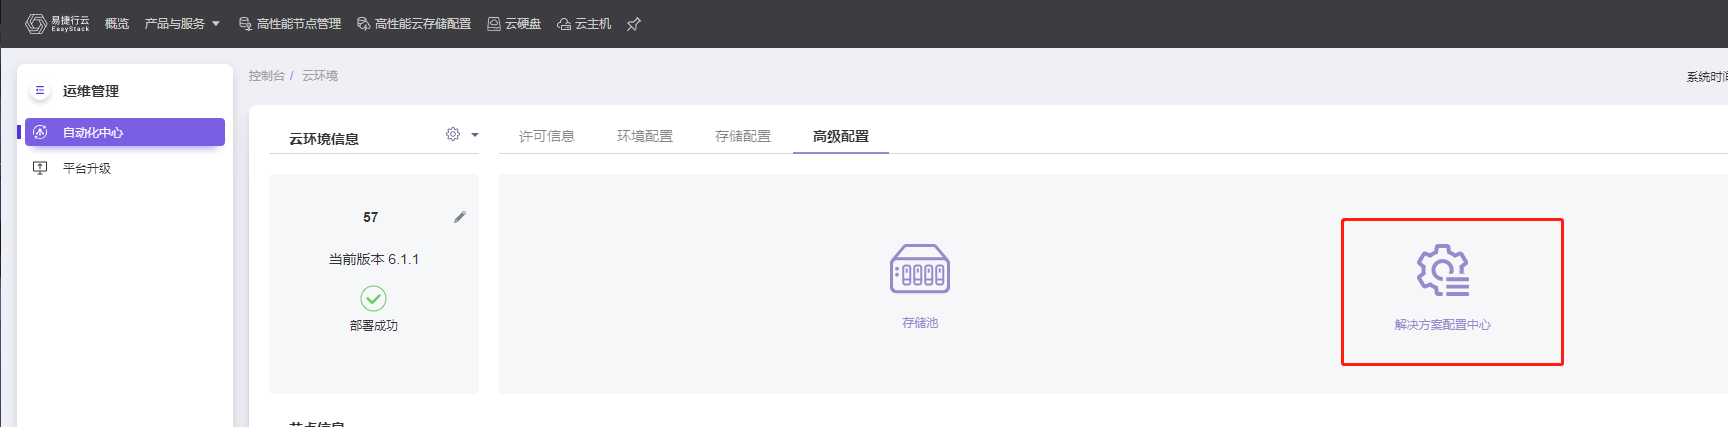Go to 云主机 from top navigation
This screenshot has width=1728, height=427.
point(584,24)
